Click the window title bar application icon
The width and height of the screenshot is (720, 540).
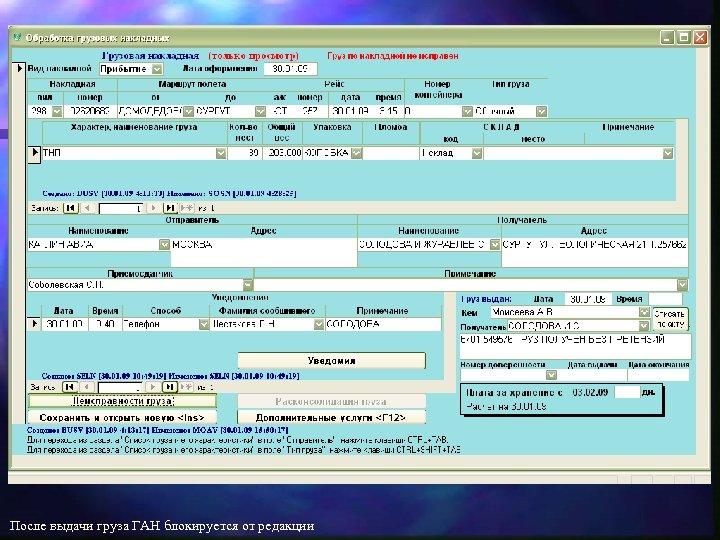click(17, 38)
